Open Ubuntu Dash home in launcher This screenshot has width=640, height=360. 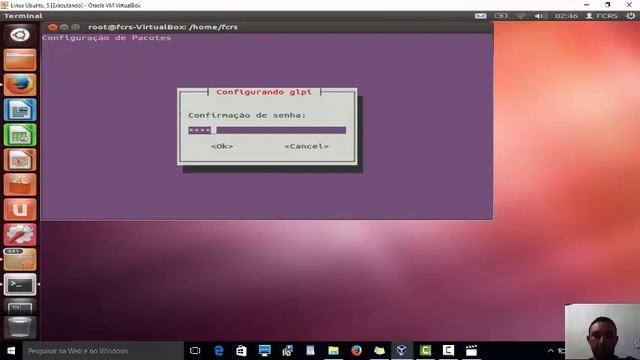(20, 35)
